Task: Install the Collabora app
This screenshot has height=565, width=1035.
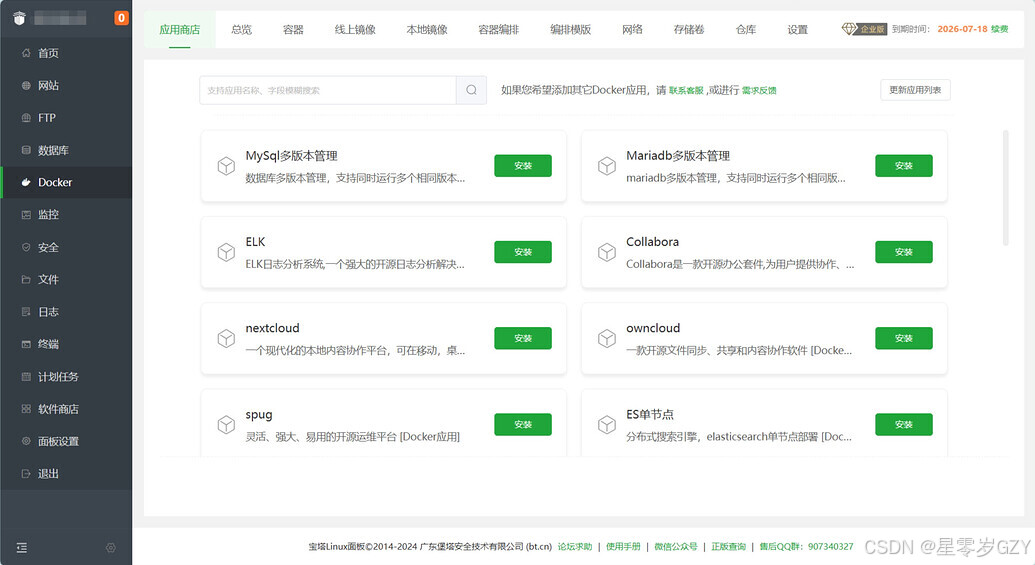Action: point(904,252)
